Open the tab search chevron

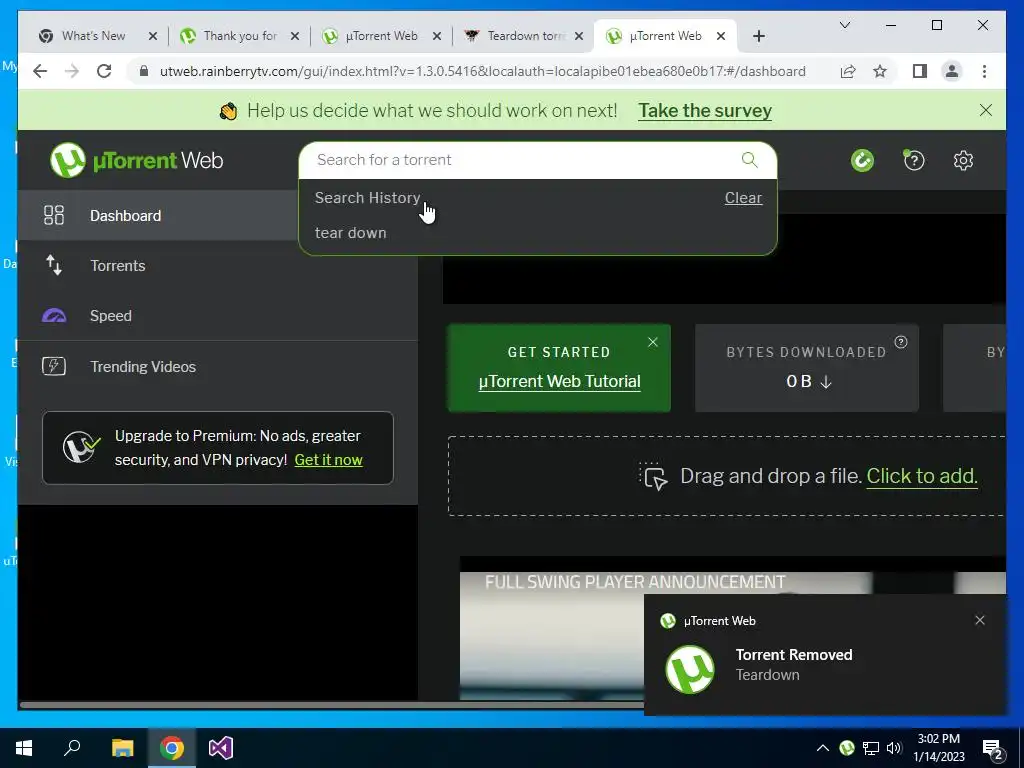click(x=844, y=25)
